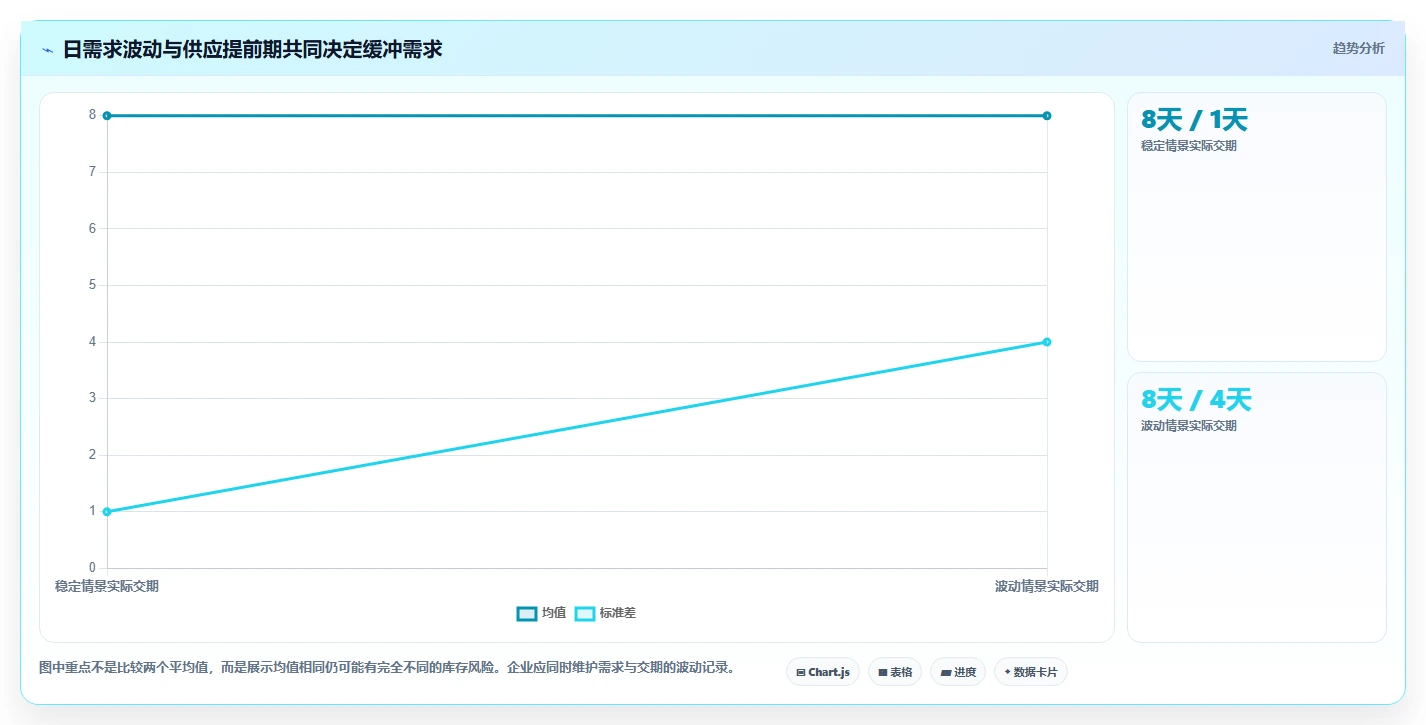
Task: Toggle the 标准差 legend swatch
Action: [x=585, y=613]
